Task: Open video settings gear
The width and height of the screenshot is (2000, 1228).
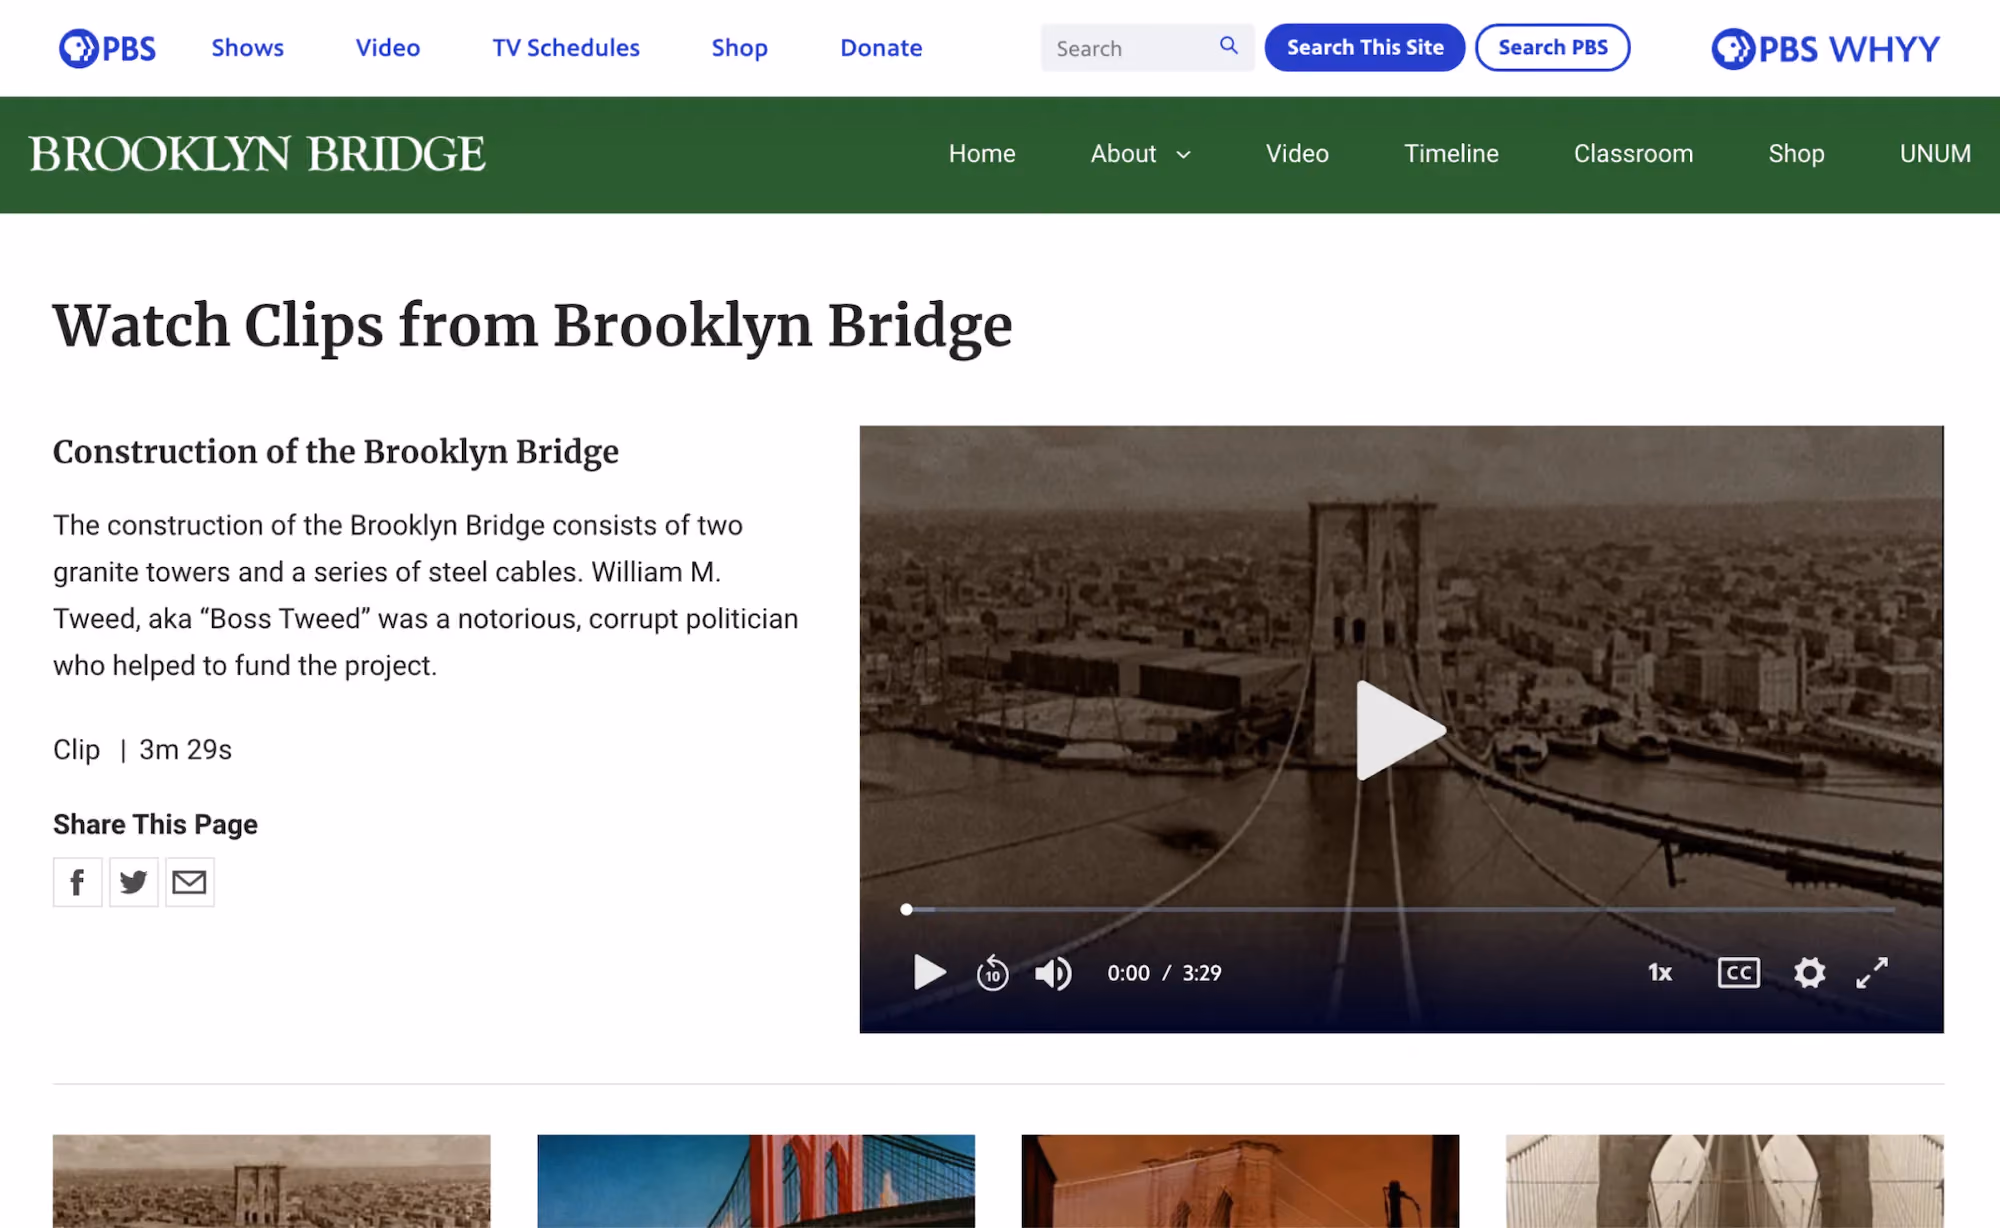Action: [x=1809, y=973]
